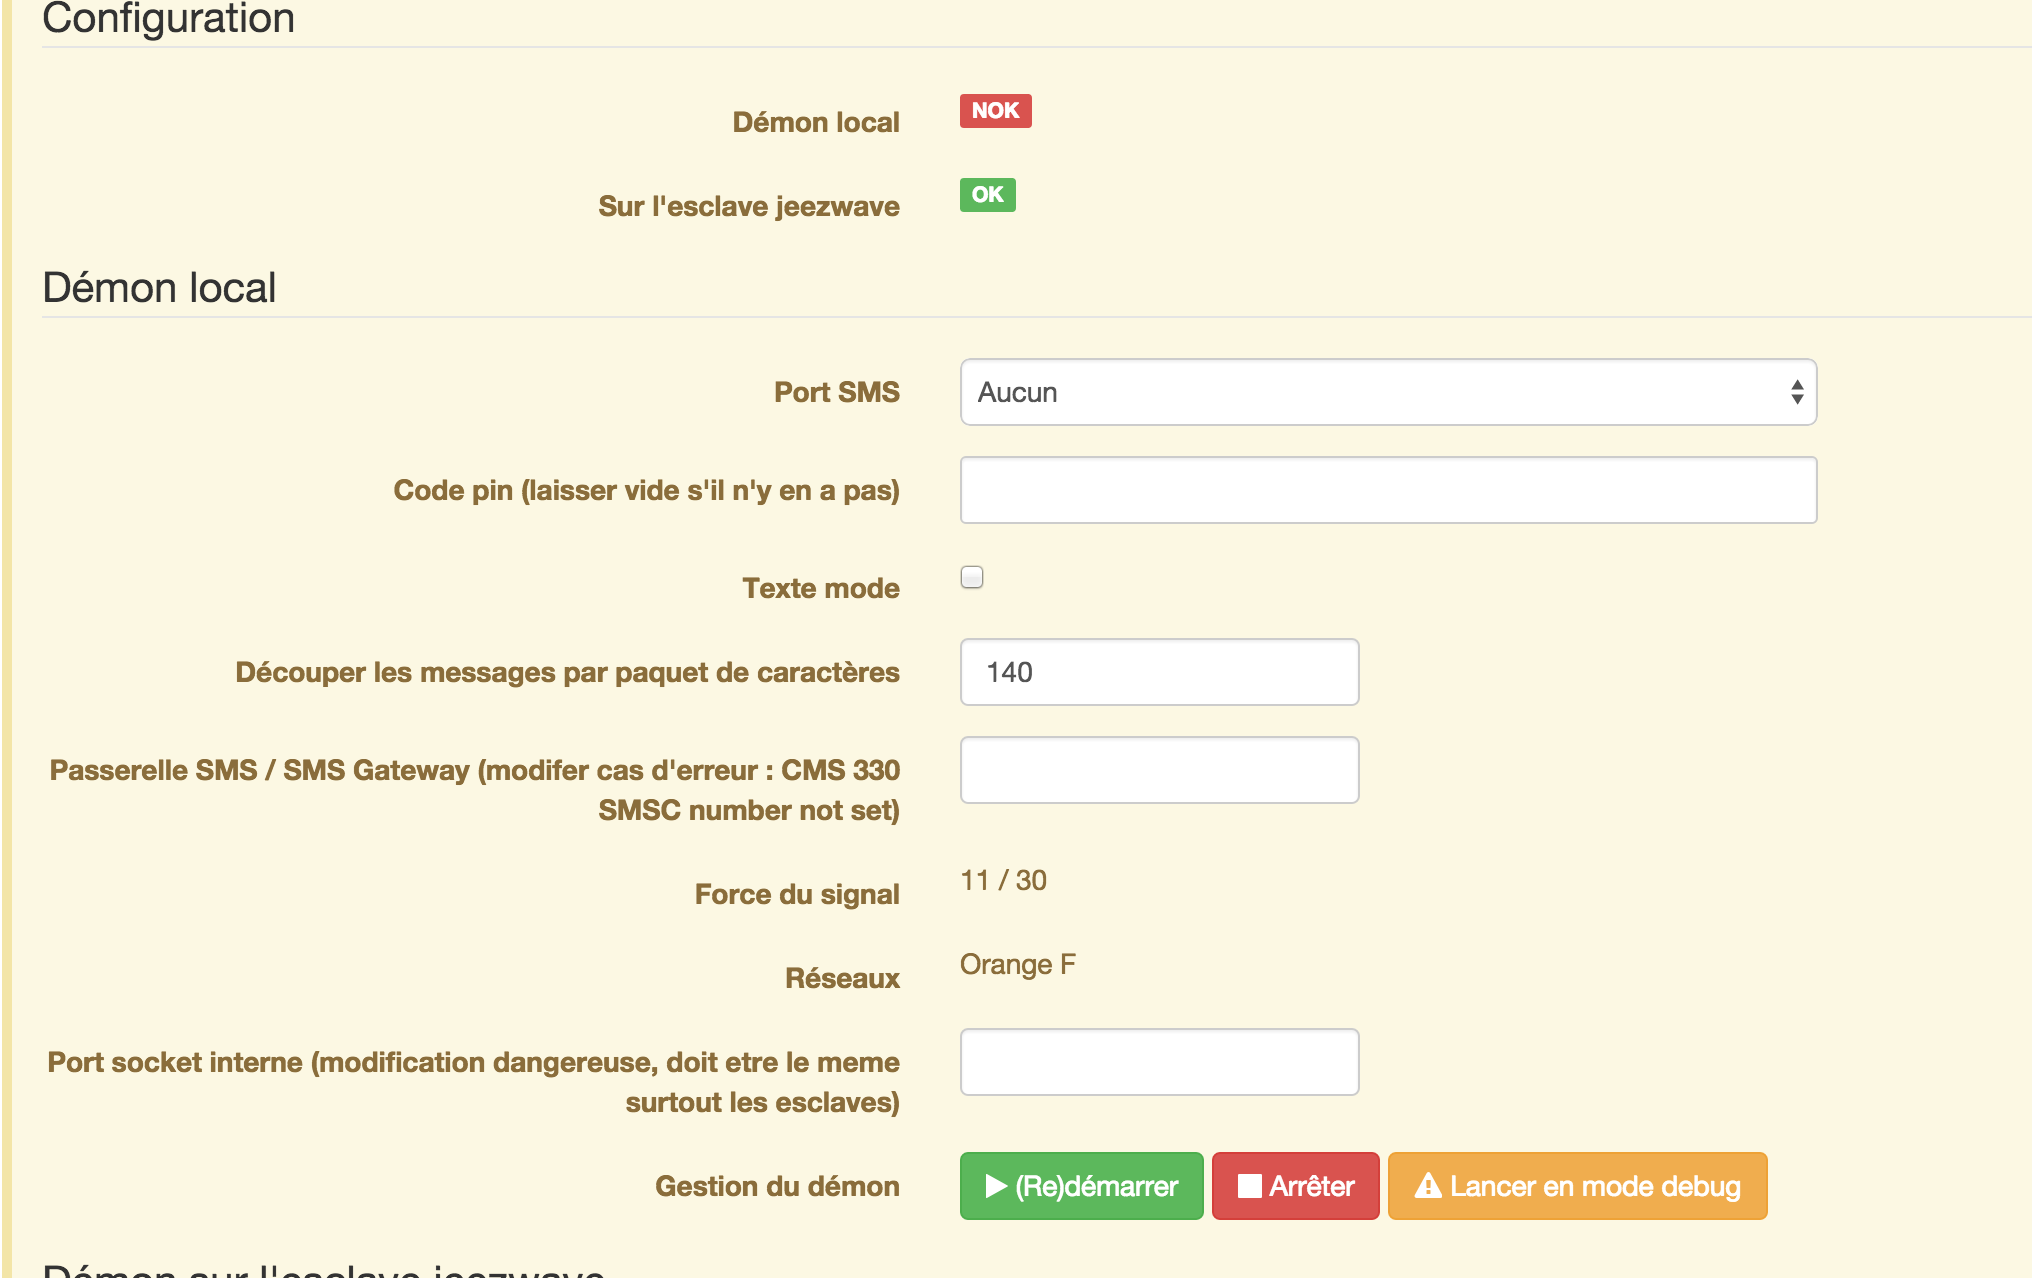Screen dimensions: 2032x1278
Task: Click the red Arrêter button
Action: (1295, 1186)
